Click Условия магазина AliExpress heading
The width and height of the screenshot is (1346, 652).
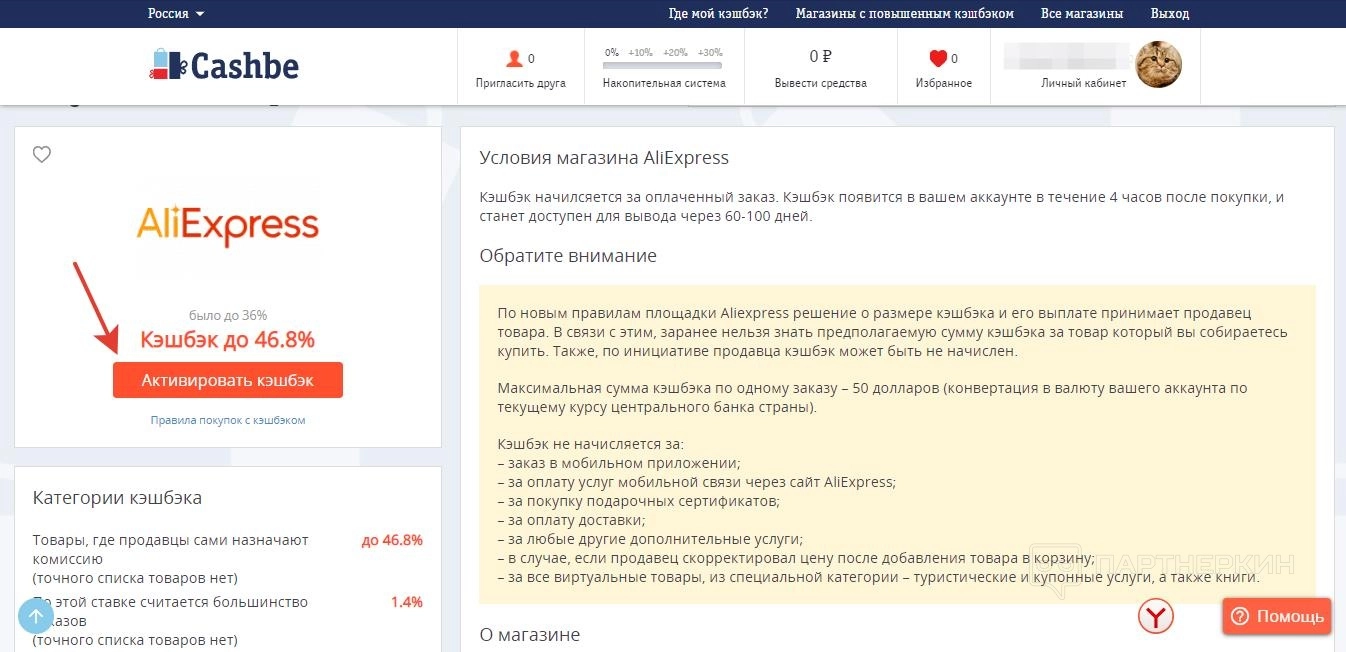tap(604, 158)
